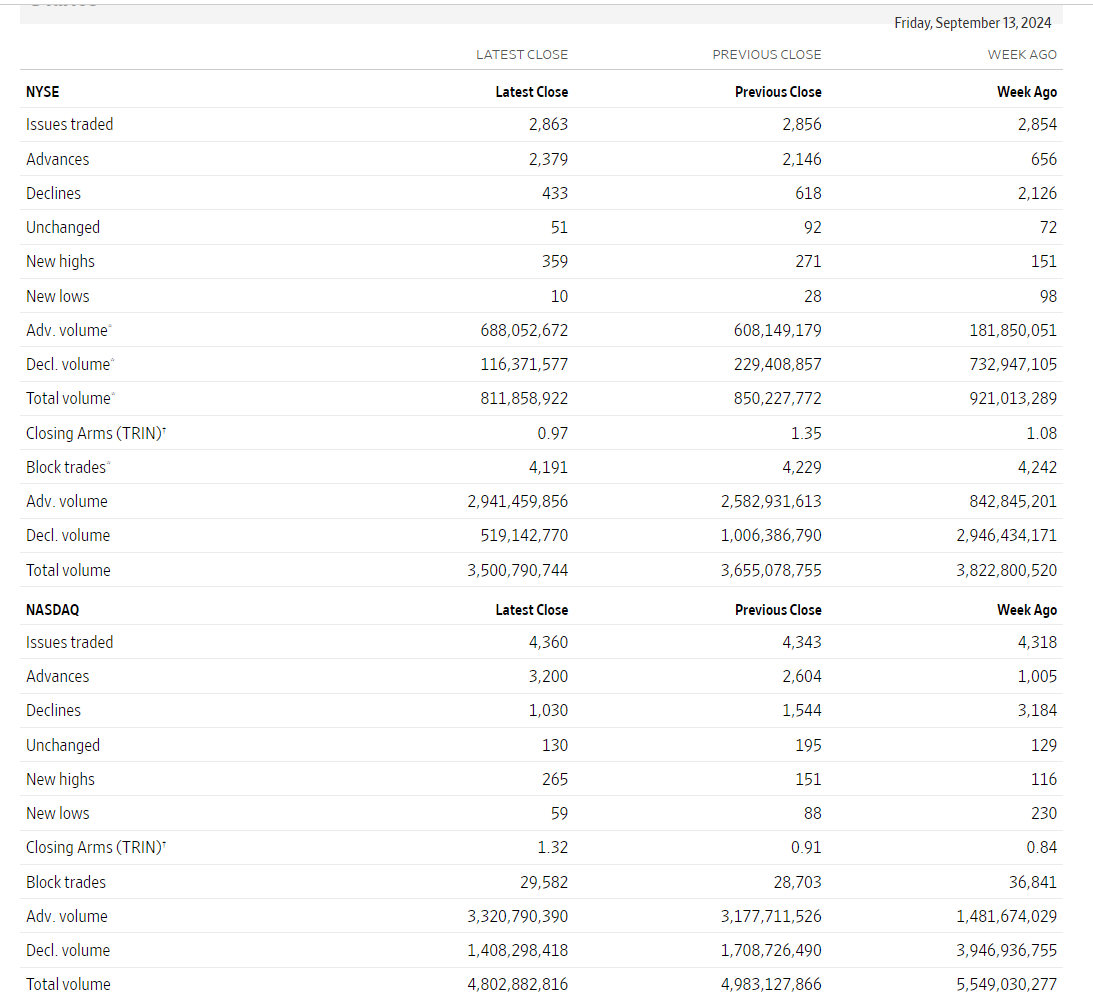1093x996 pixels.
Task: Select NYSE New lows latest value 10
Action: click(559, 296)
